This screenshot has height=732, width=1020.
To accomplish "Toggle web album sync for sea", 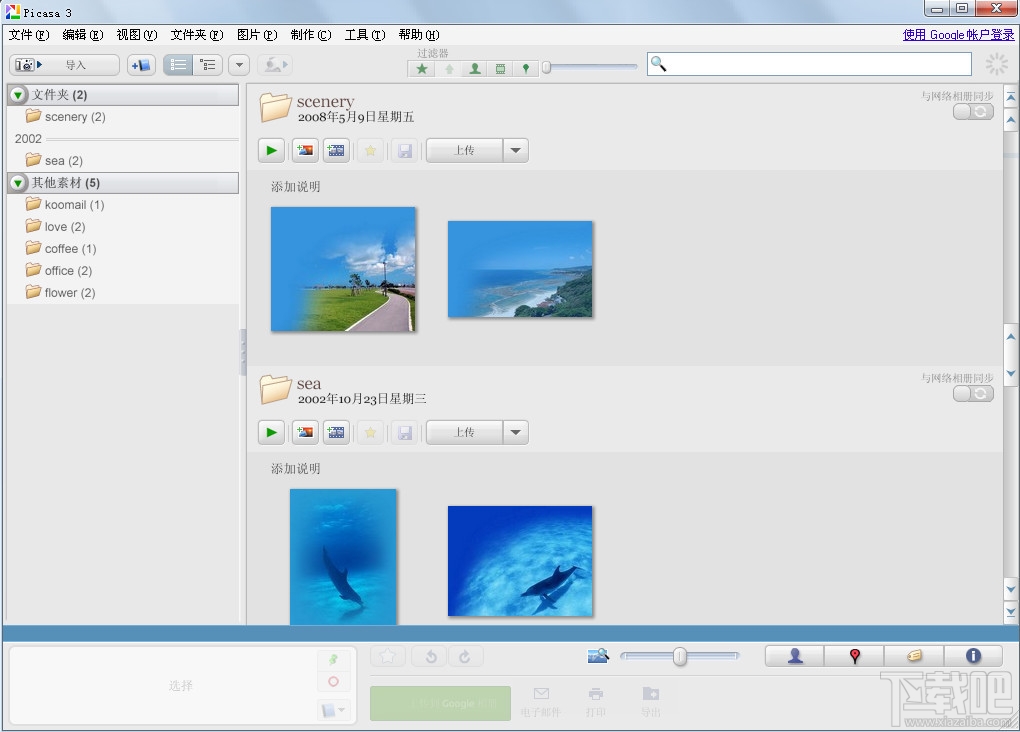I will [x=973, y=394].
